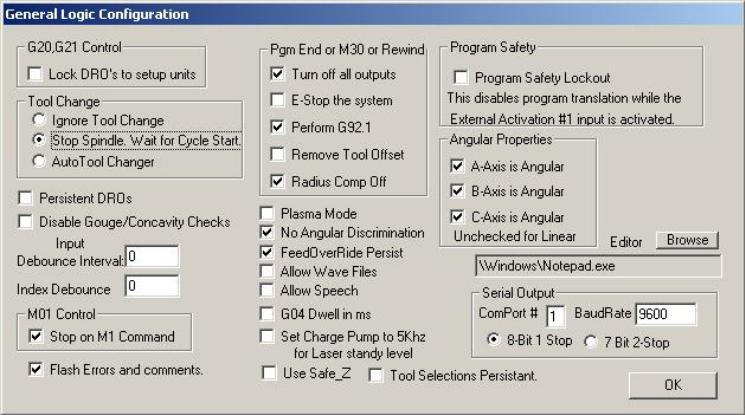Click the OK button
745x415 pixels.
tap(673, 385)
